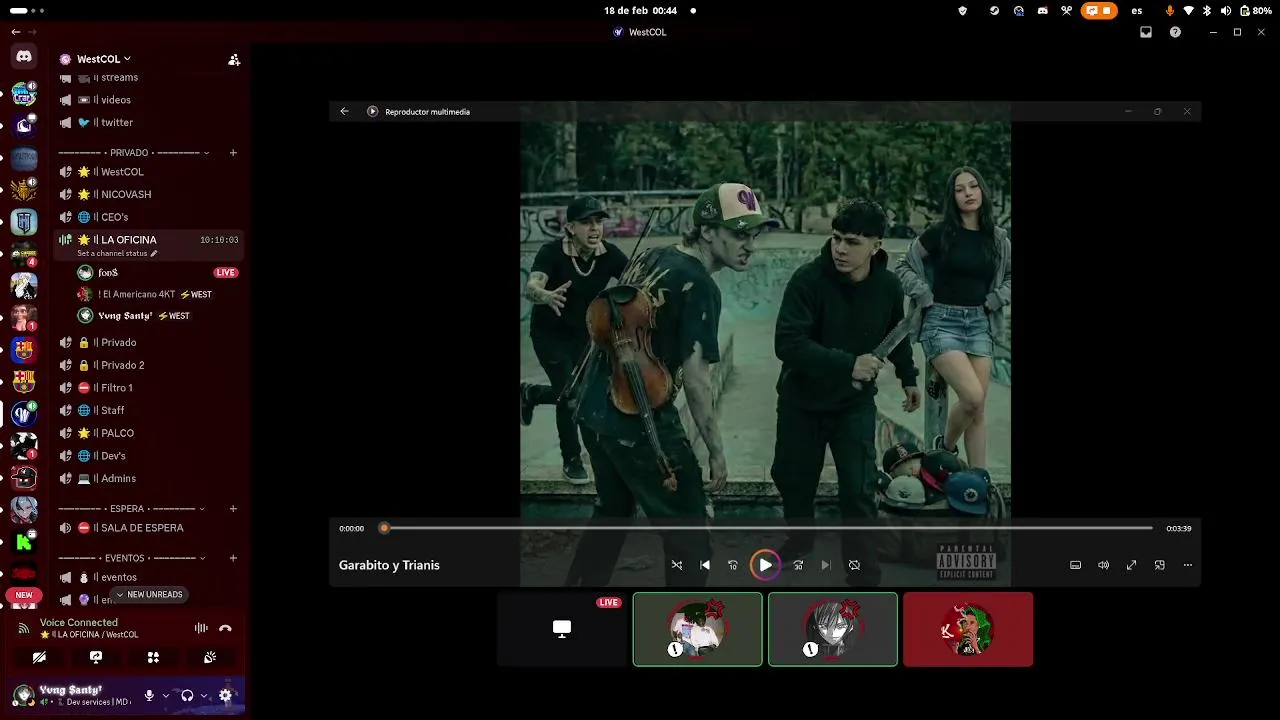Add channel to ESPERA category

233,509
